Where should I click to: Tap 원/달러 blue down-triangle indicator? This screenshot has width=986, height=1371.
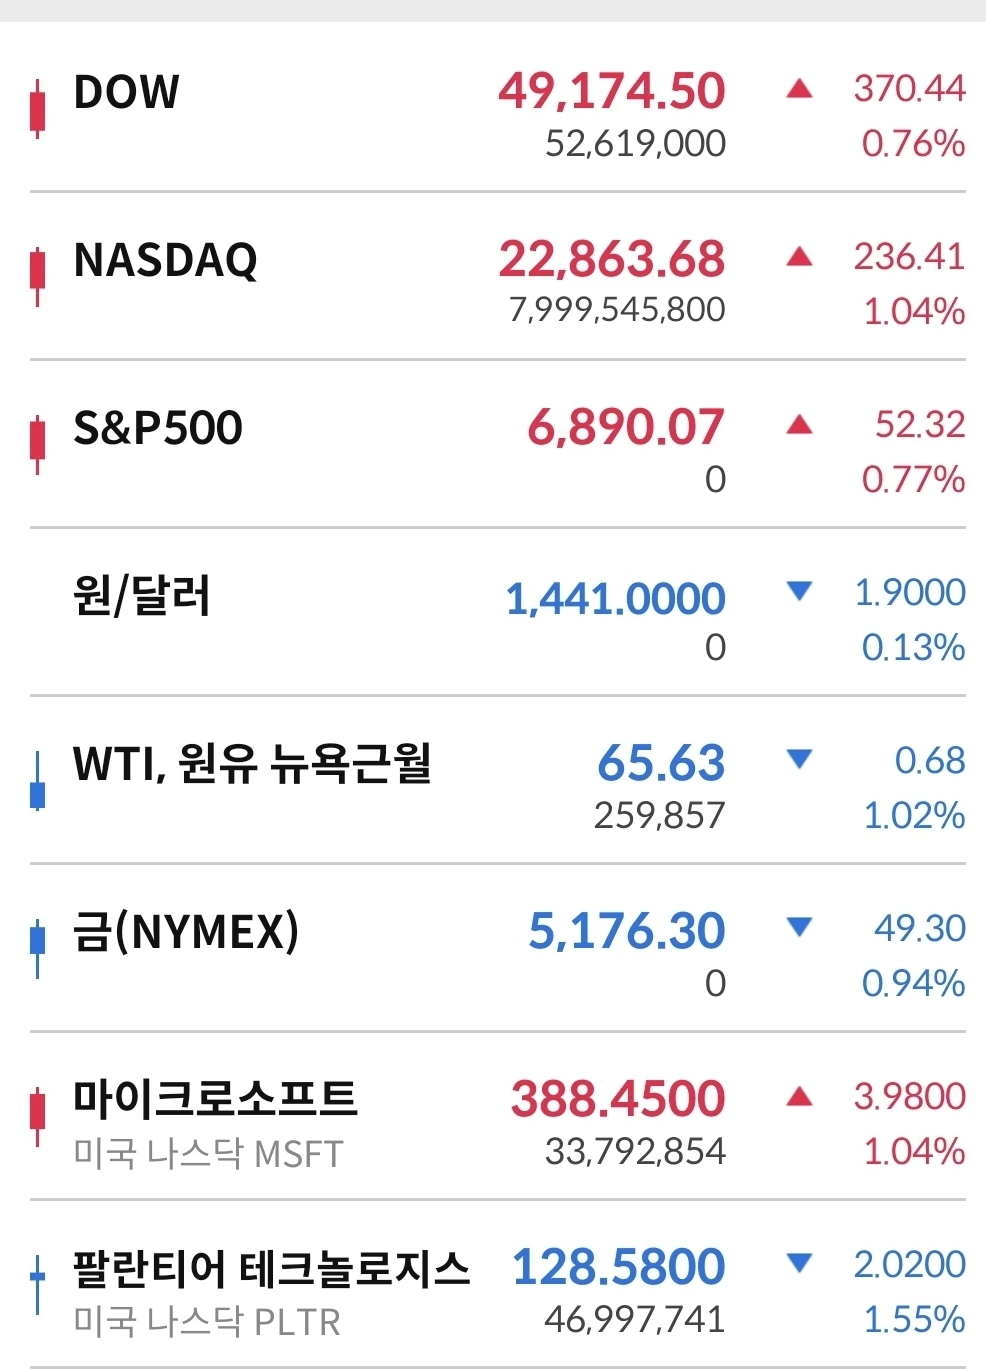coord(799,592)
